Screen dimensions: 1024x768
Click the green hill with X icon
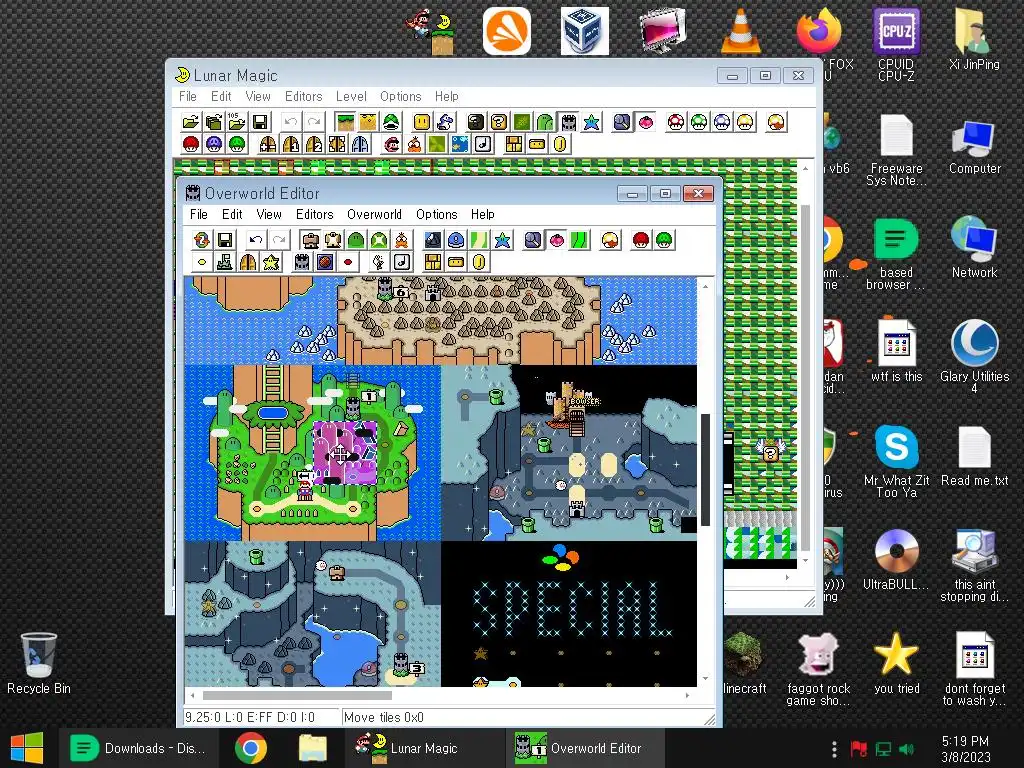[379, 240]
